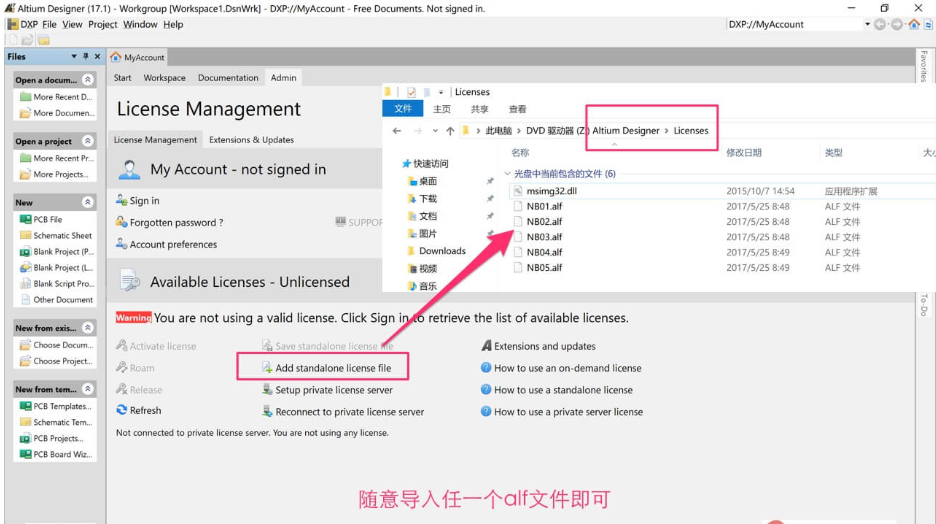Open the DXP address bar dropdown arrow
Image resolution: width=936 pixels, height=524 pixels.
pyautogui.click(x=867, y=24)
